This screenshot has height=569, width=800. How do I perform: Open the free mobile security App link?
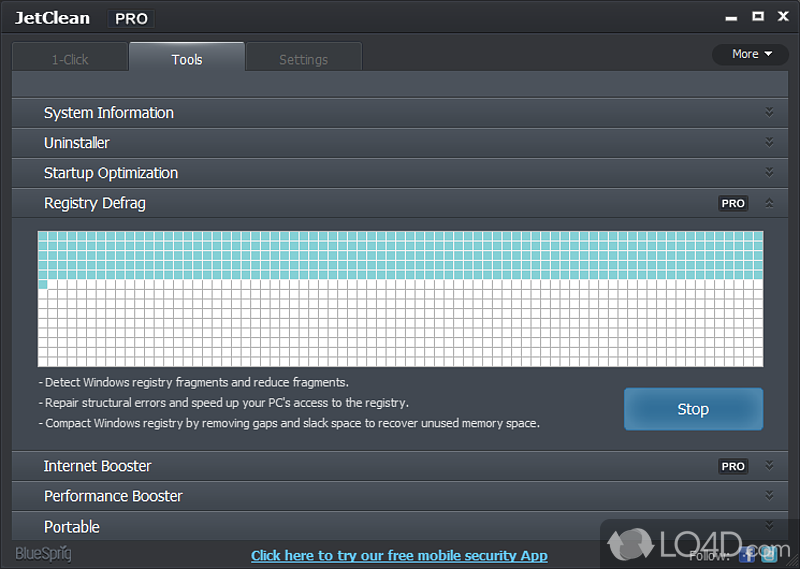(399, 555)
